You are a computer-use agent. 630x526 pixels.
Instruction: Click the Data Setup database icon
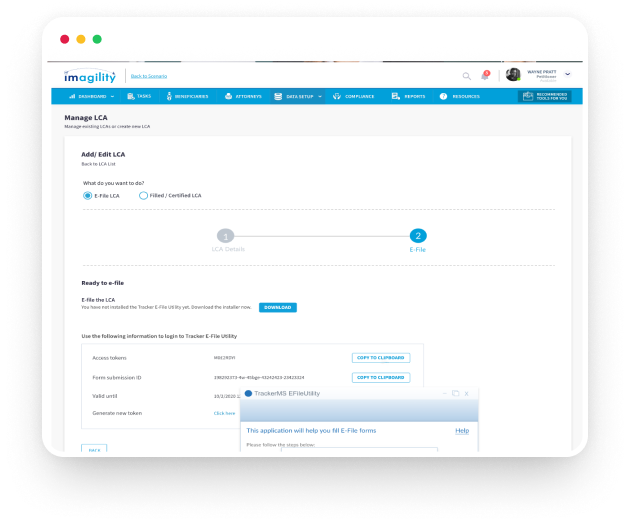[278, 96]
